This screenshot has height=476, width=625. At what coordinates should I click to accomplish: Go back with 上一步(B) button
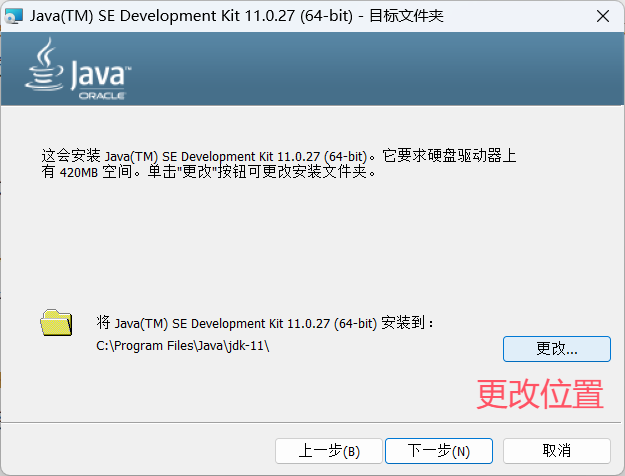tap(329, 451)
